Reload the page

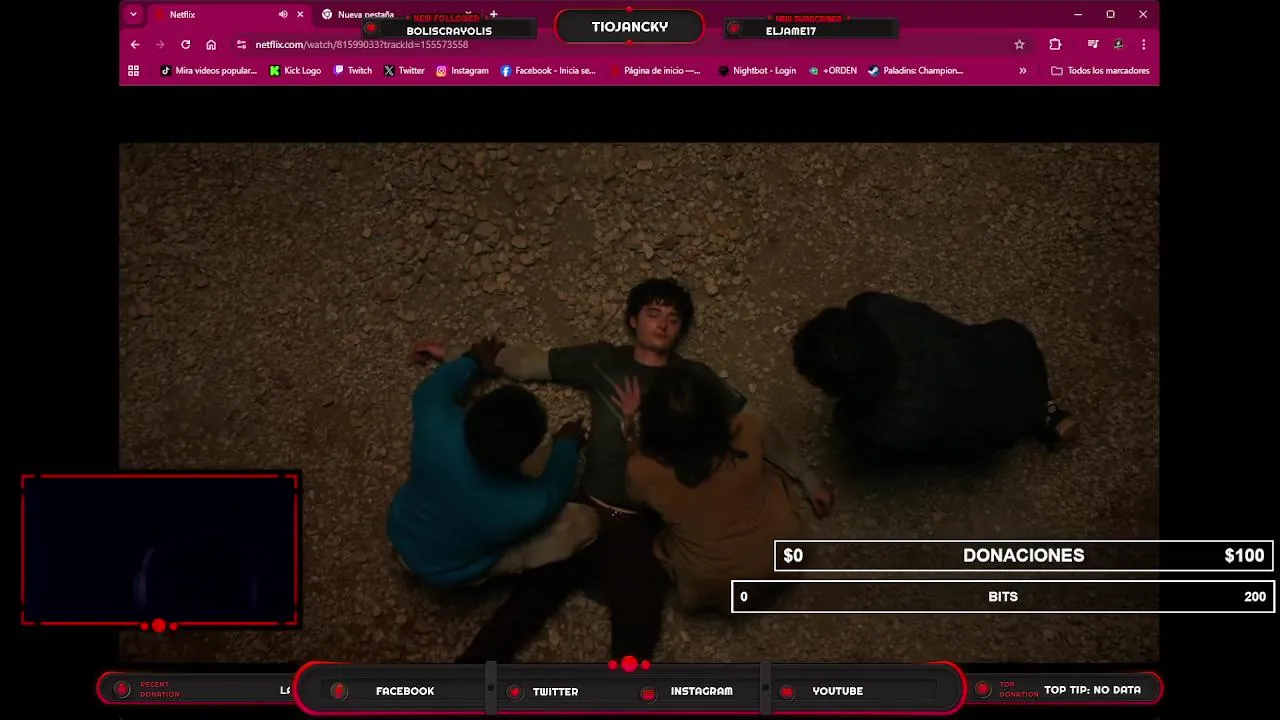click(x=185, y=44)
